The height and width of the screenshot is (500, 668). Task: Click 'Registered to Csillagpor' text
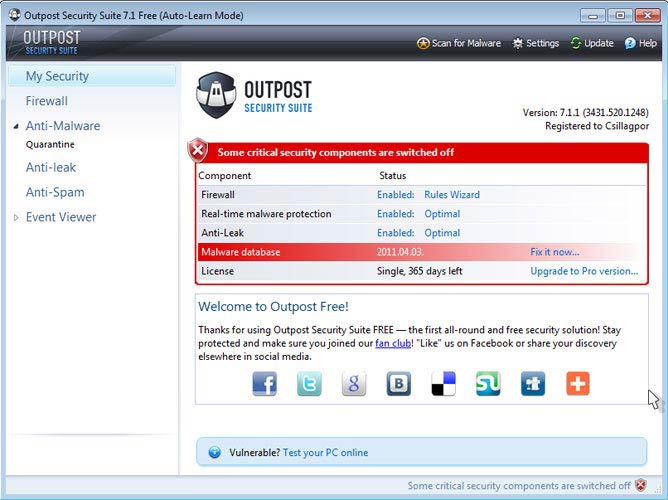click(597, 126)
